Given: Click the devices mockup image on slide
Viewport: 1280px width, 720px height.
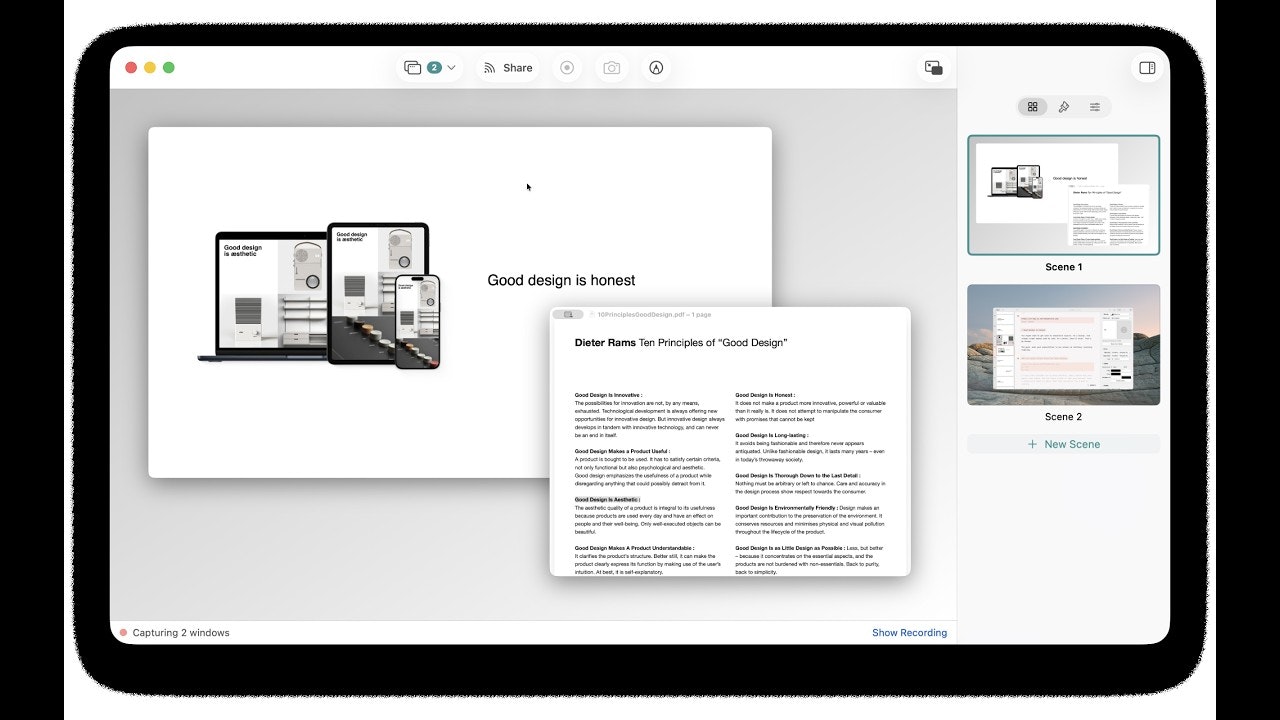Looking at the screenshot, I should 319,296.
